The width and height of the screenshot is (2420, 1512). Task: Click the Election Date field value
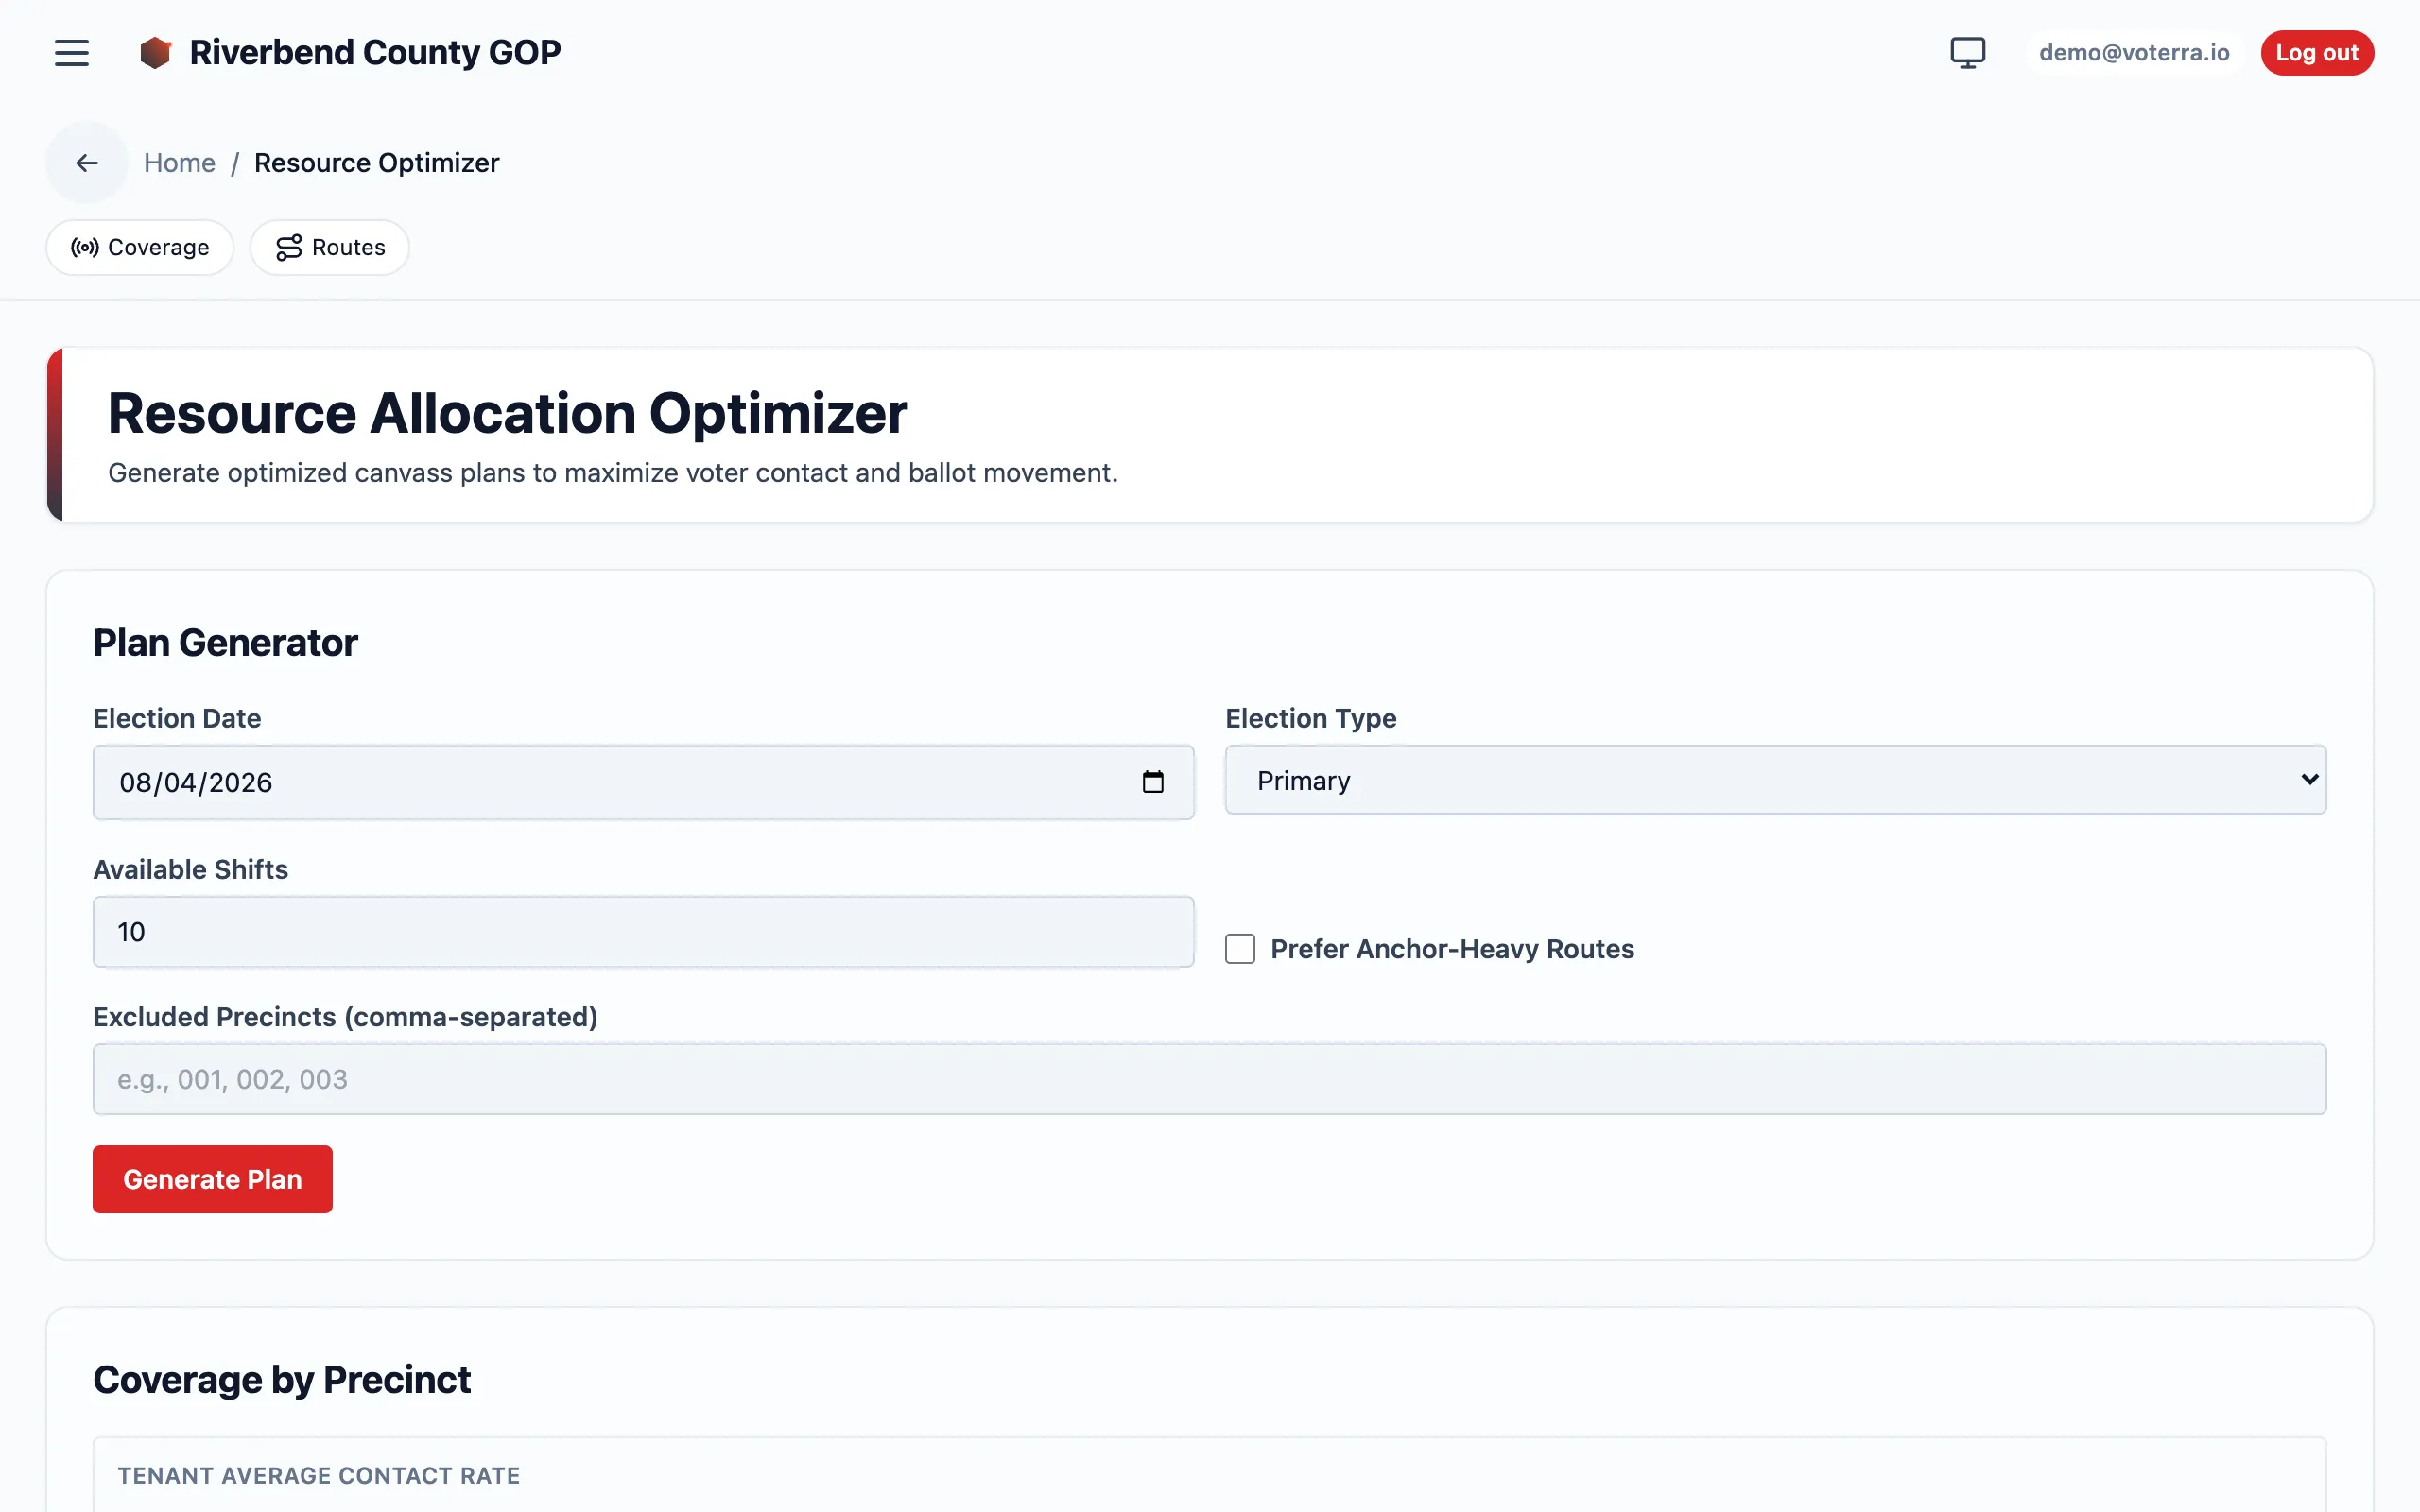(x=196, y=782)
